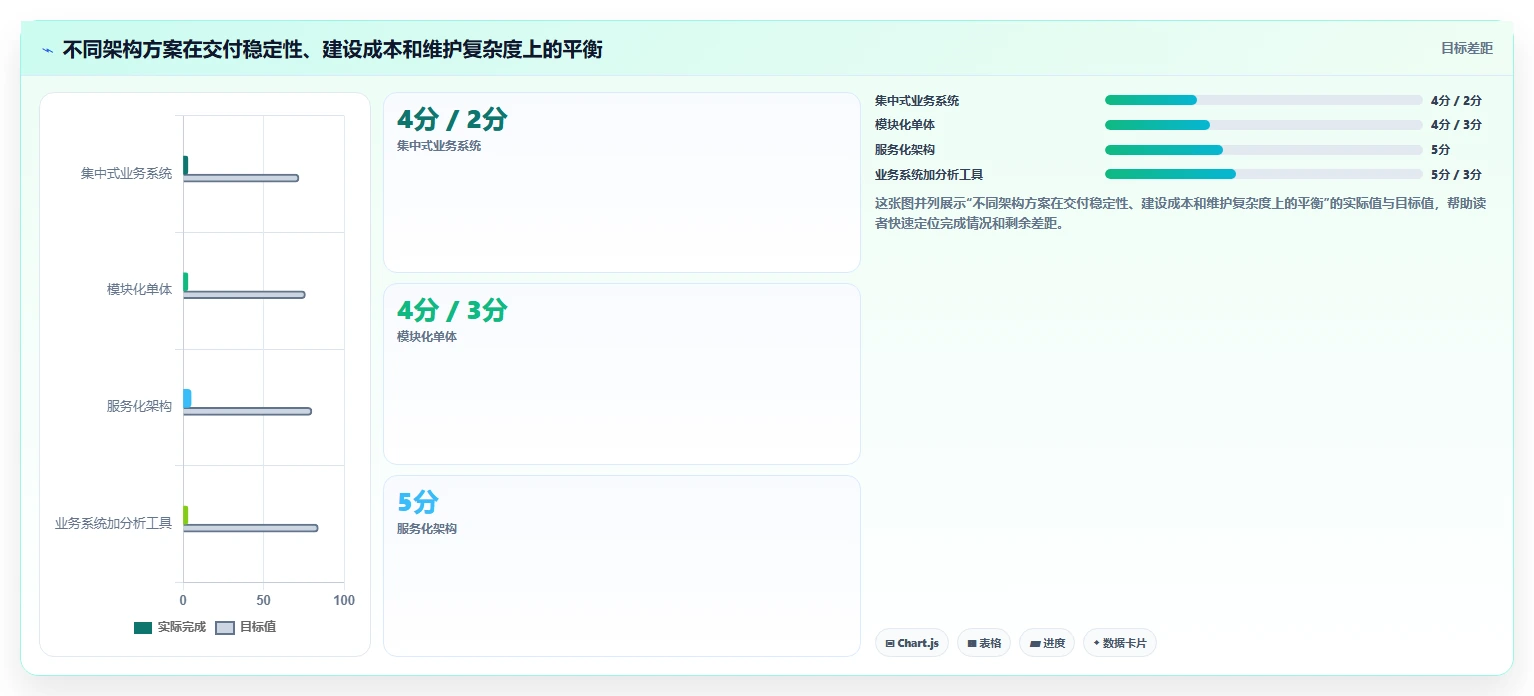The height and width of the screenshot is (696, 1534).
Task: Click the x-axis tick 50
Action: point(264,601)
